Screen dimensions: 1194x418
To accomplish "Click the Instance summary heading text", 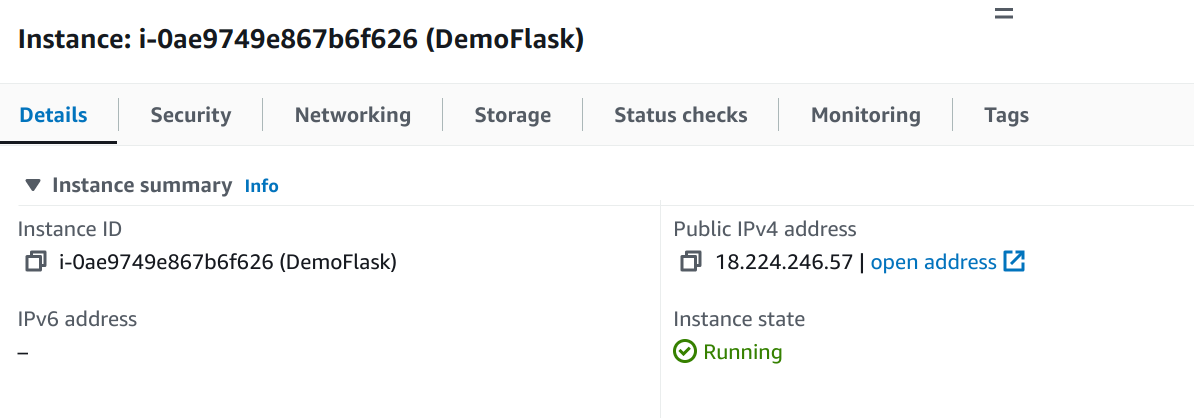I will 142,185.
